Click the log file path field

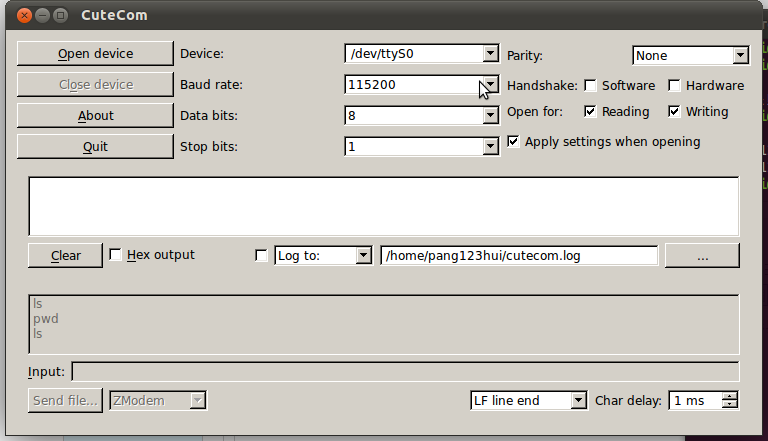[x=519, y=255]
